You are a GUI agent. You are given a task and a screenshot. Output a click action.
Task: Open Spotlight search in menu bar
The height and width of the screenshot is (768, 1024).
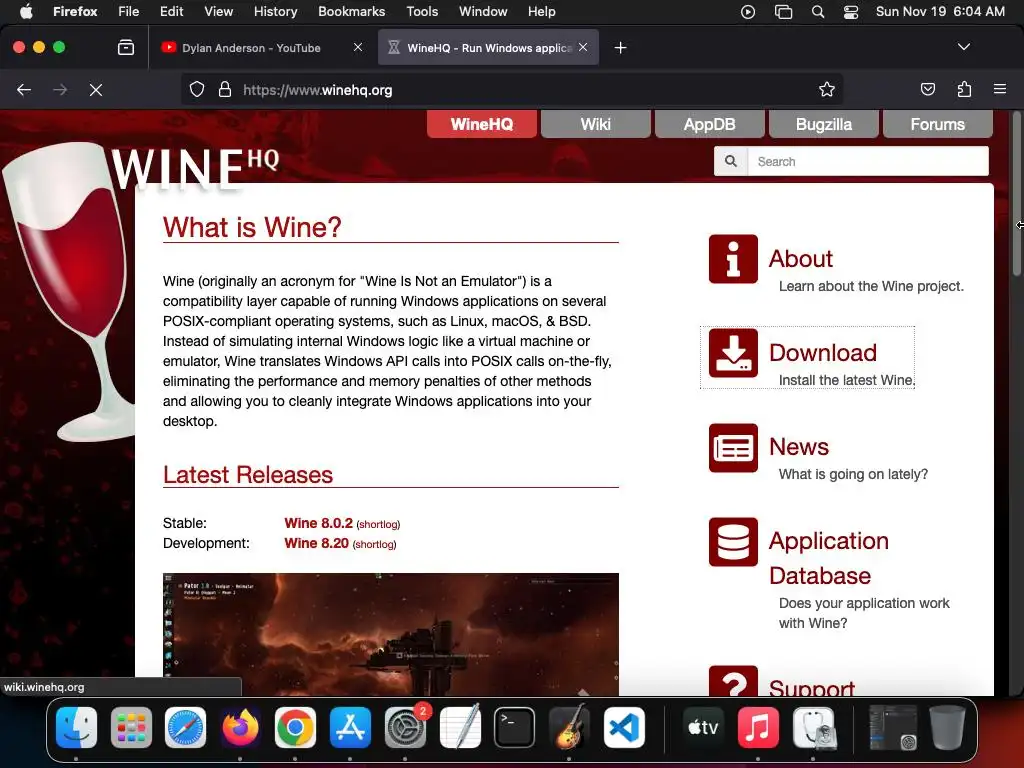tap(818, 12)
